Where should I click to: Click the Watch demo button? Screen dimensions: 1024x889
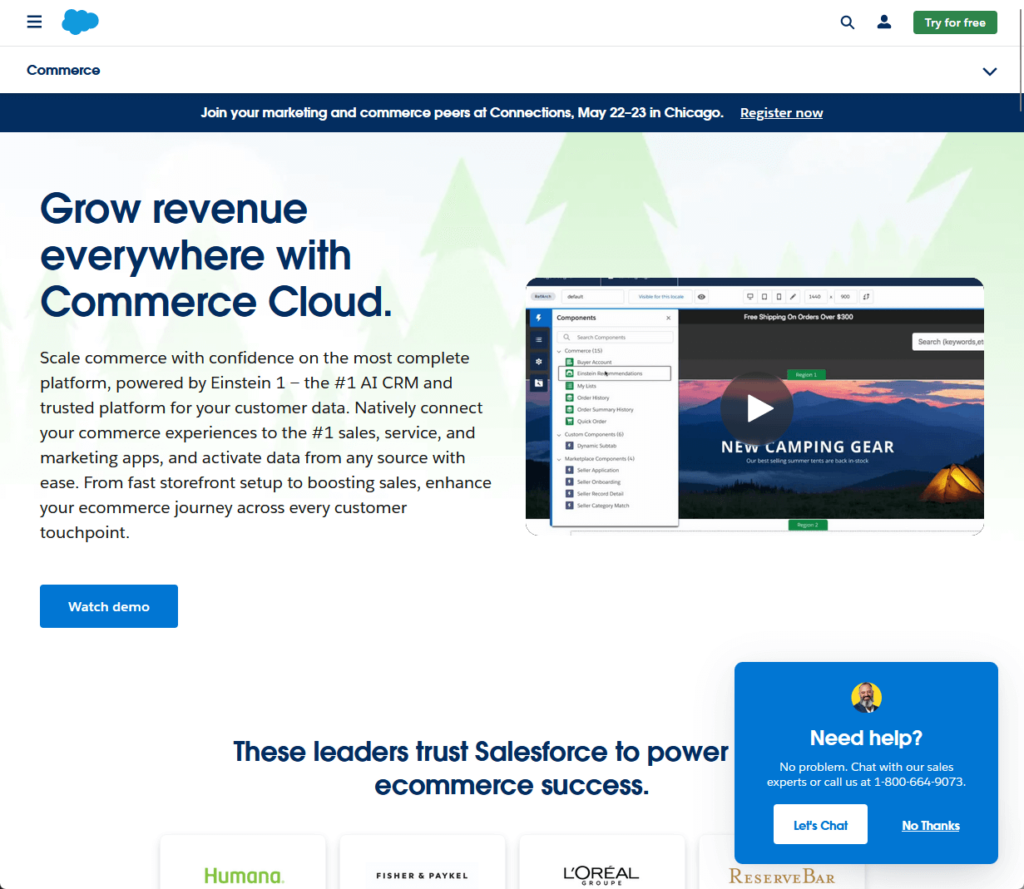(108, 606)
